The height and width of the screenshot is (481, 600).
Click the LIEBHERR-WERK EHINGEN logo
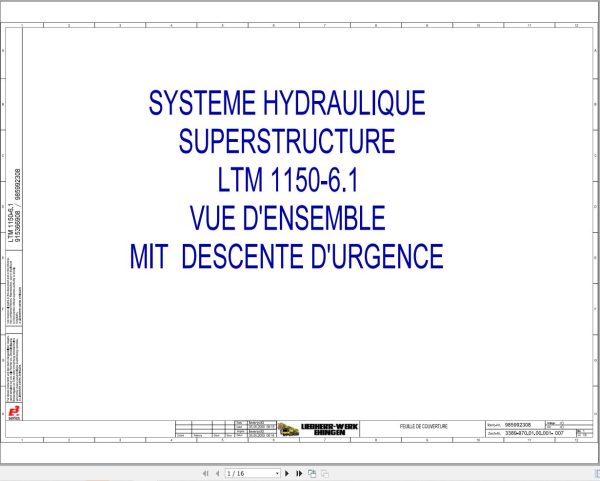329,429
